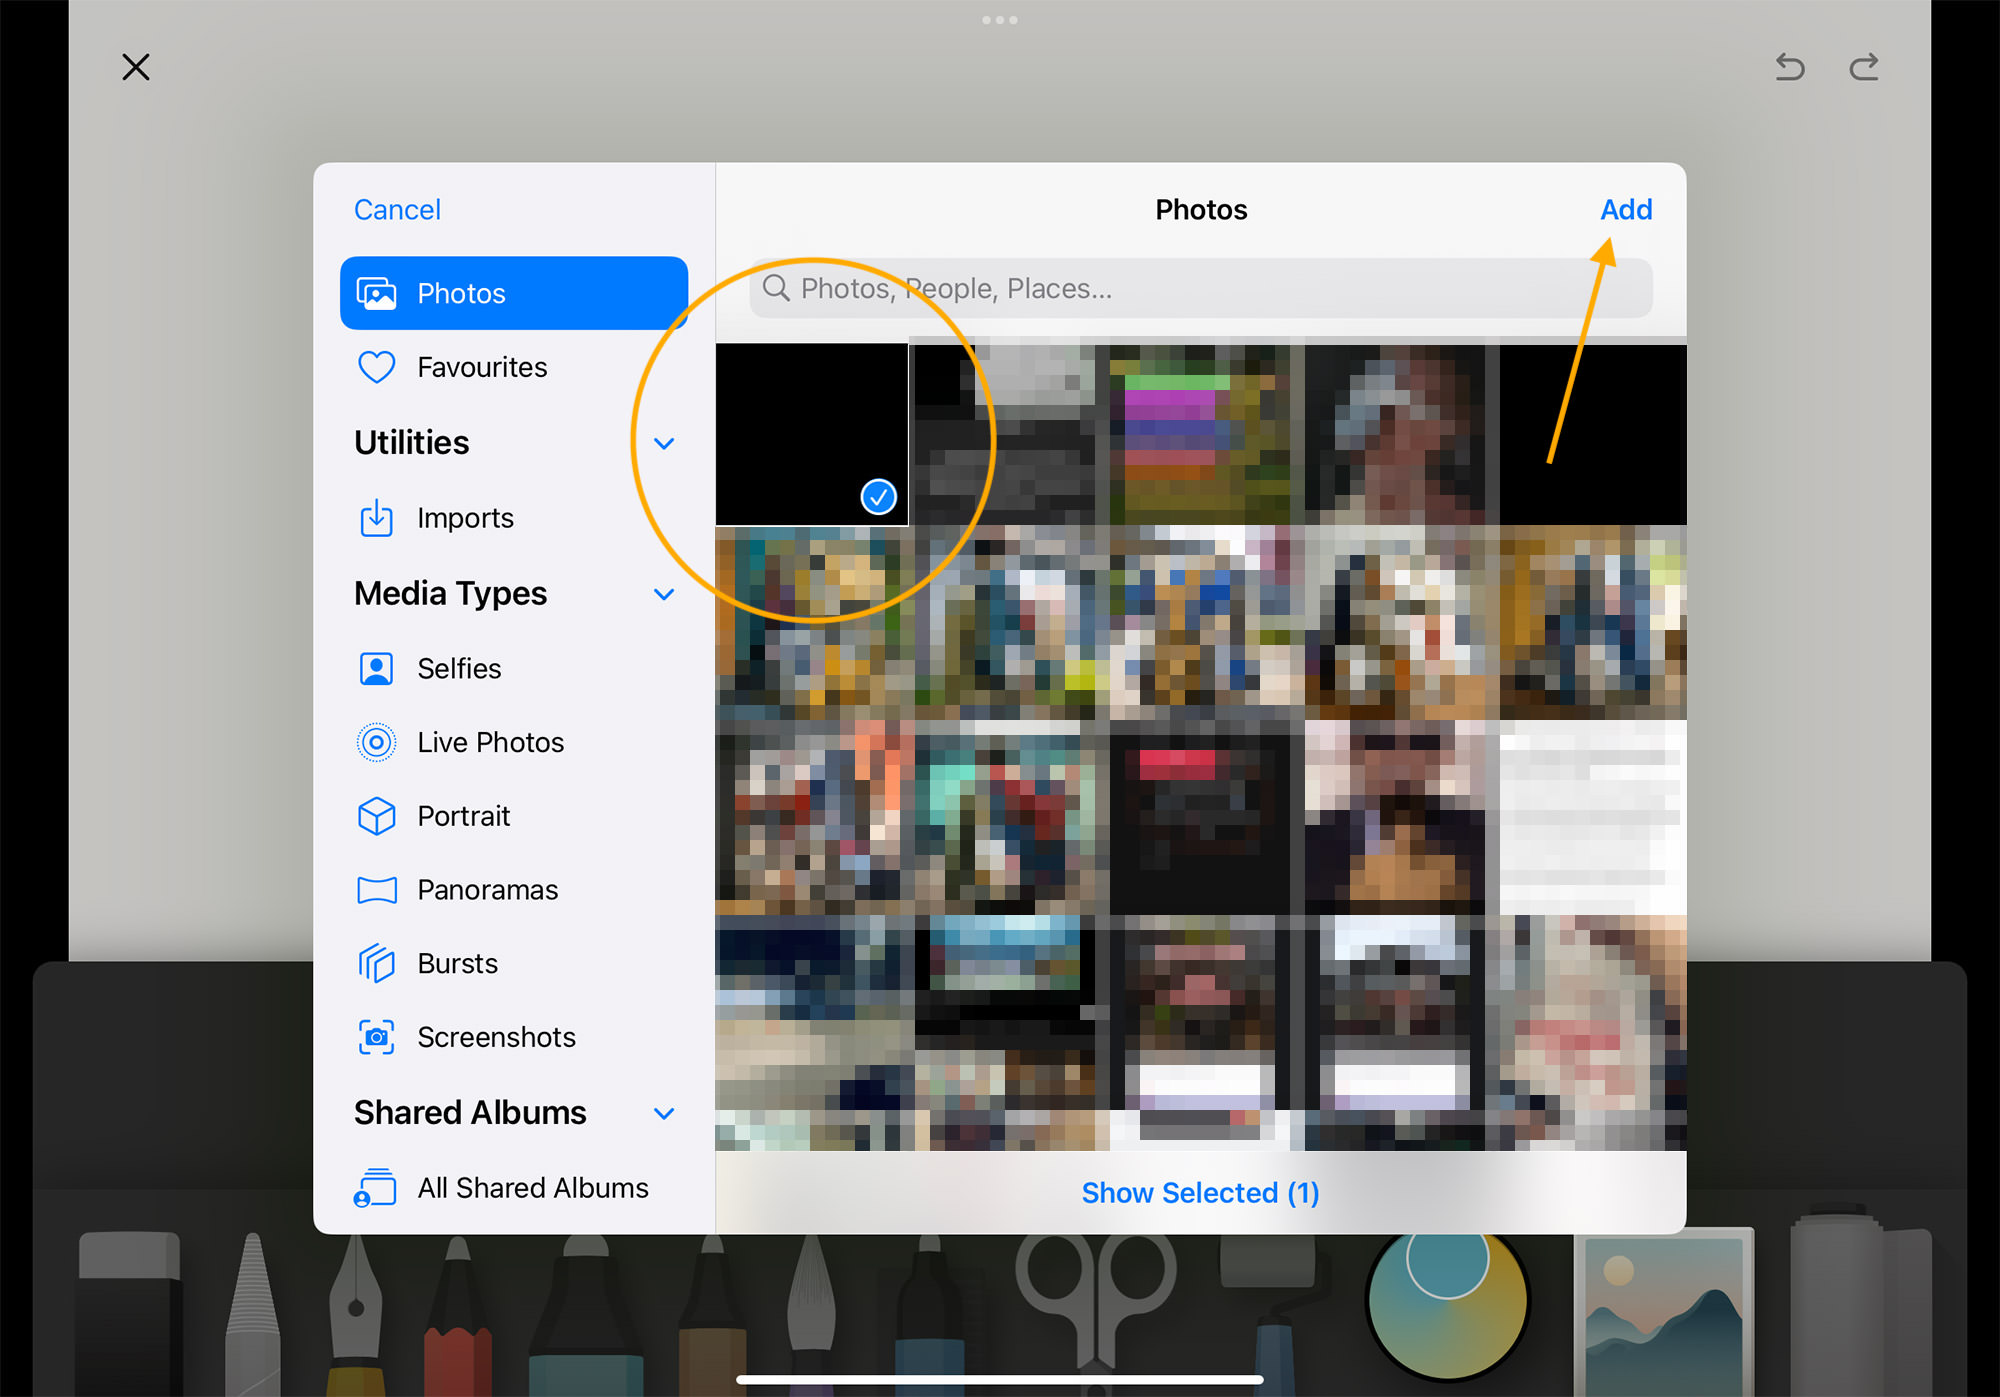Click the search magnifier icon

776,288
